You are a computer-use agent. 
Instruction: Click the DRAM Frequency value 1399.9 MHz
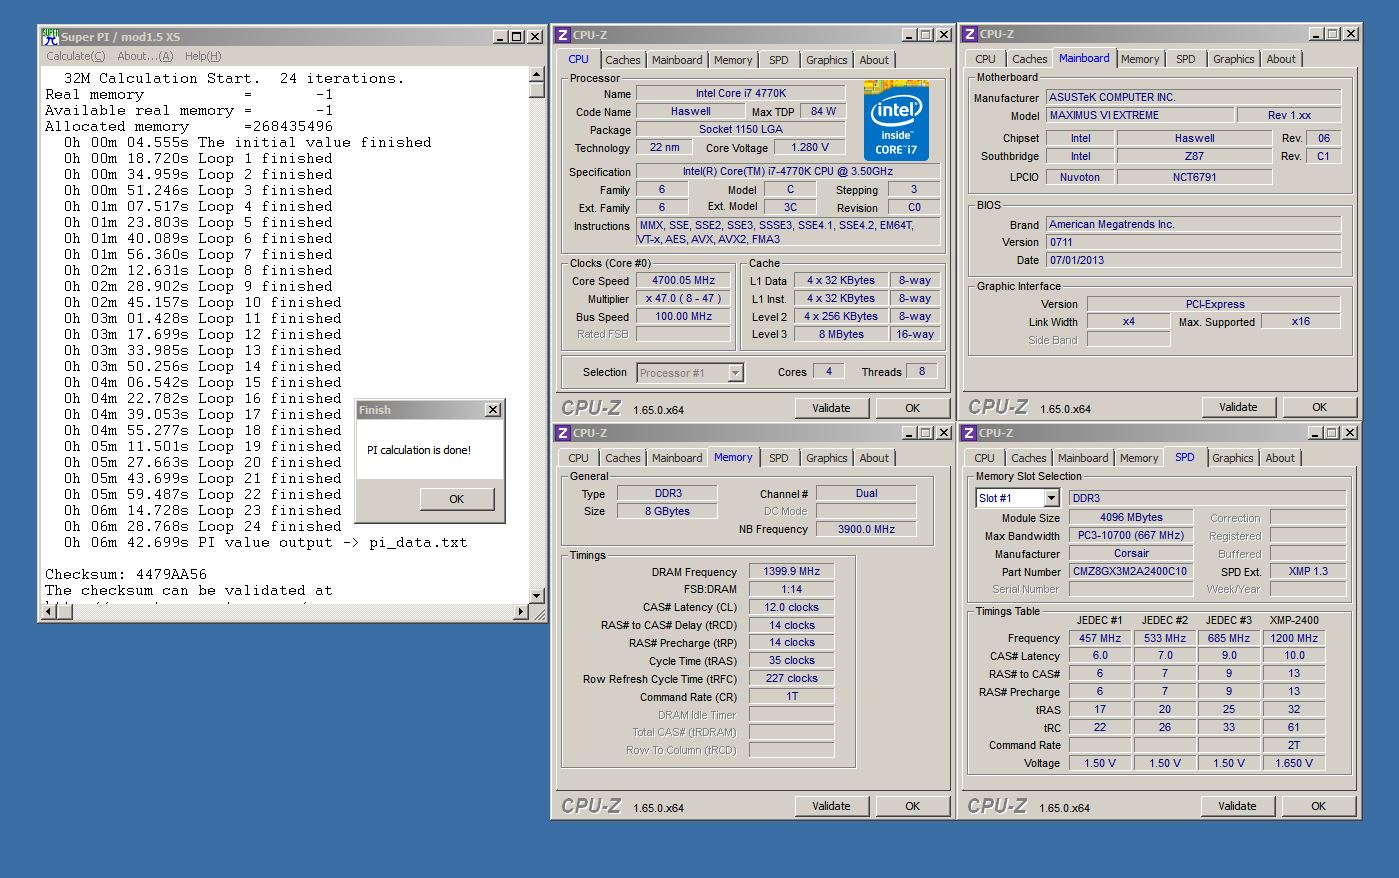791,572
